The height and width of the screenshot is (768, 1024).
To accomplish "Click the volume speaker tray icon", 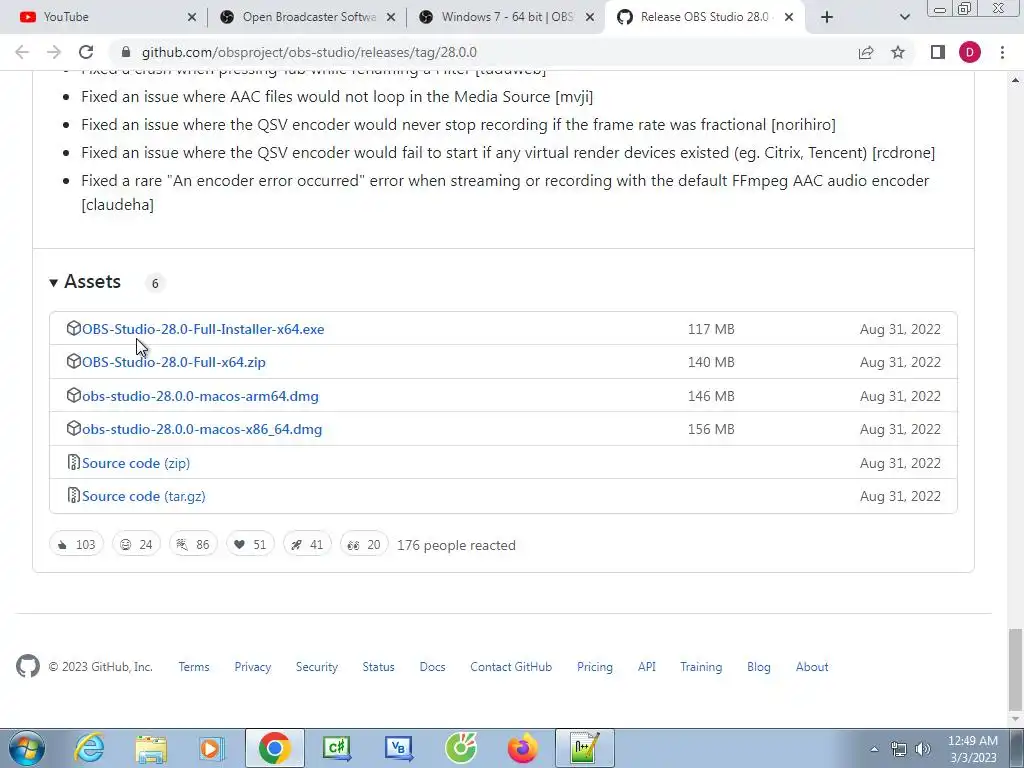I will [923, 749].
